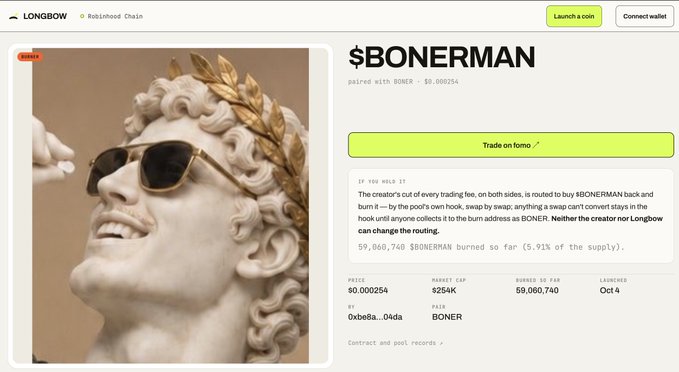This screenshot has height=372, width=679.
Task: Click the paired with BONER price subtitle
Action: point(403,81)
